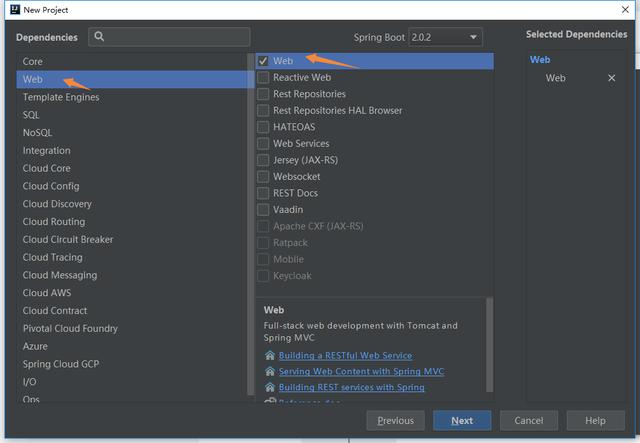Focus the dependencies search field
Image resolution: width=640 pixels, height=443 pixels.
(x=169, y=37)
